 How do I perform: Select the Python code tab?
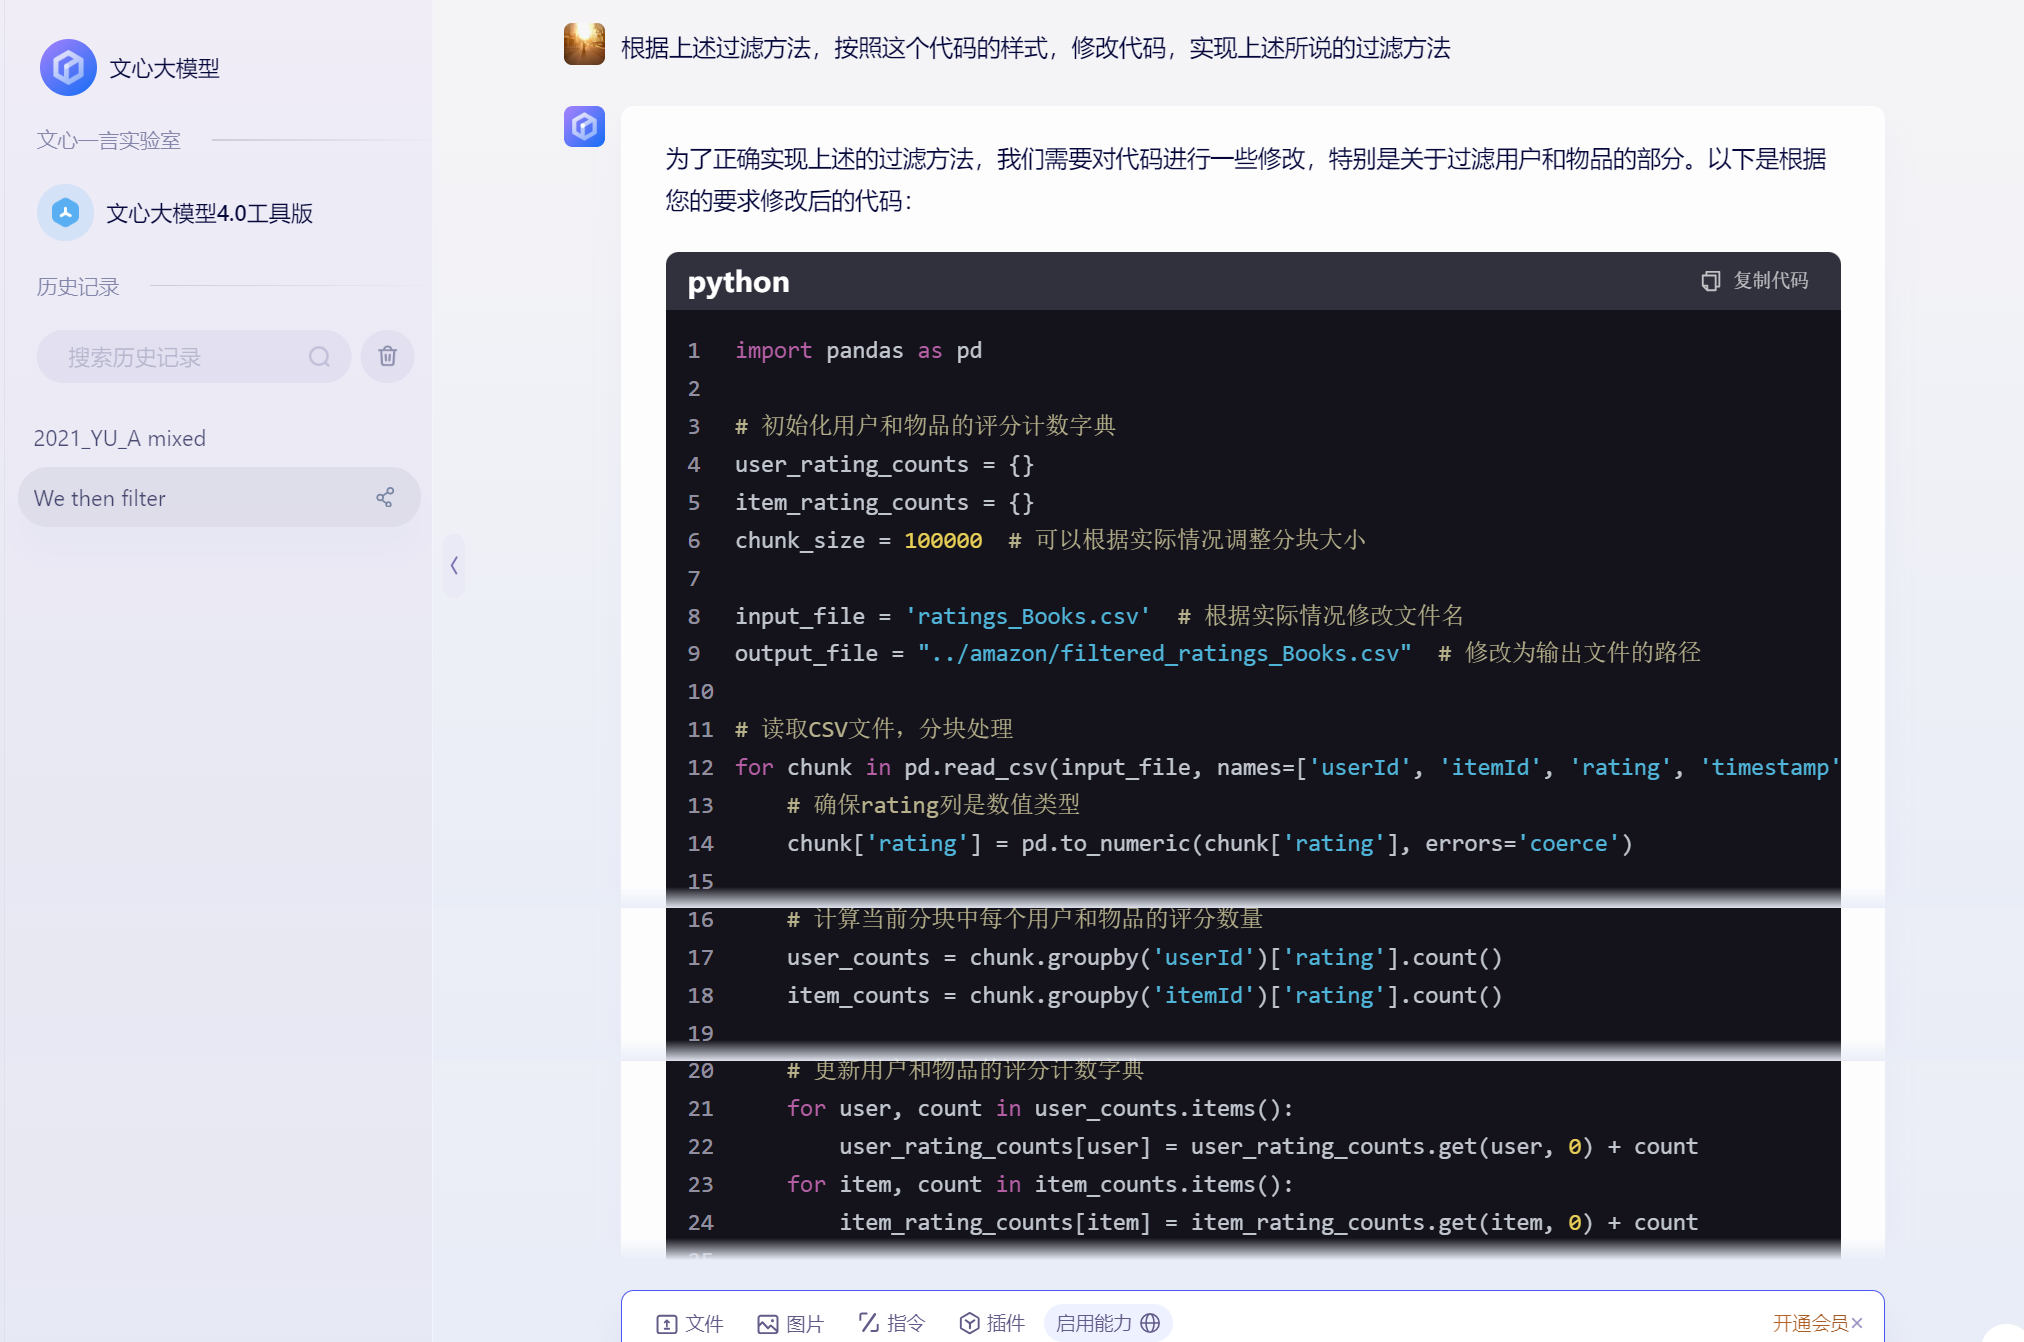(x=740, y=282)
